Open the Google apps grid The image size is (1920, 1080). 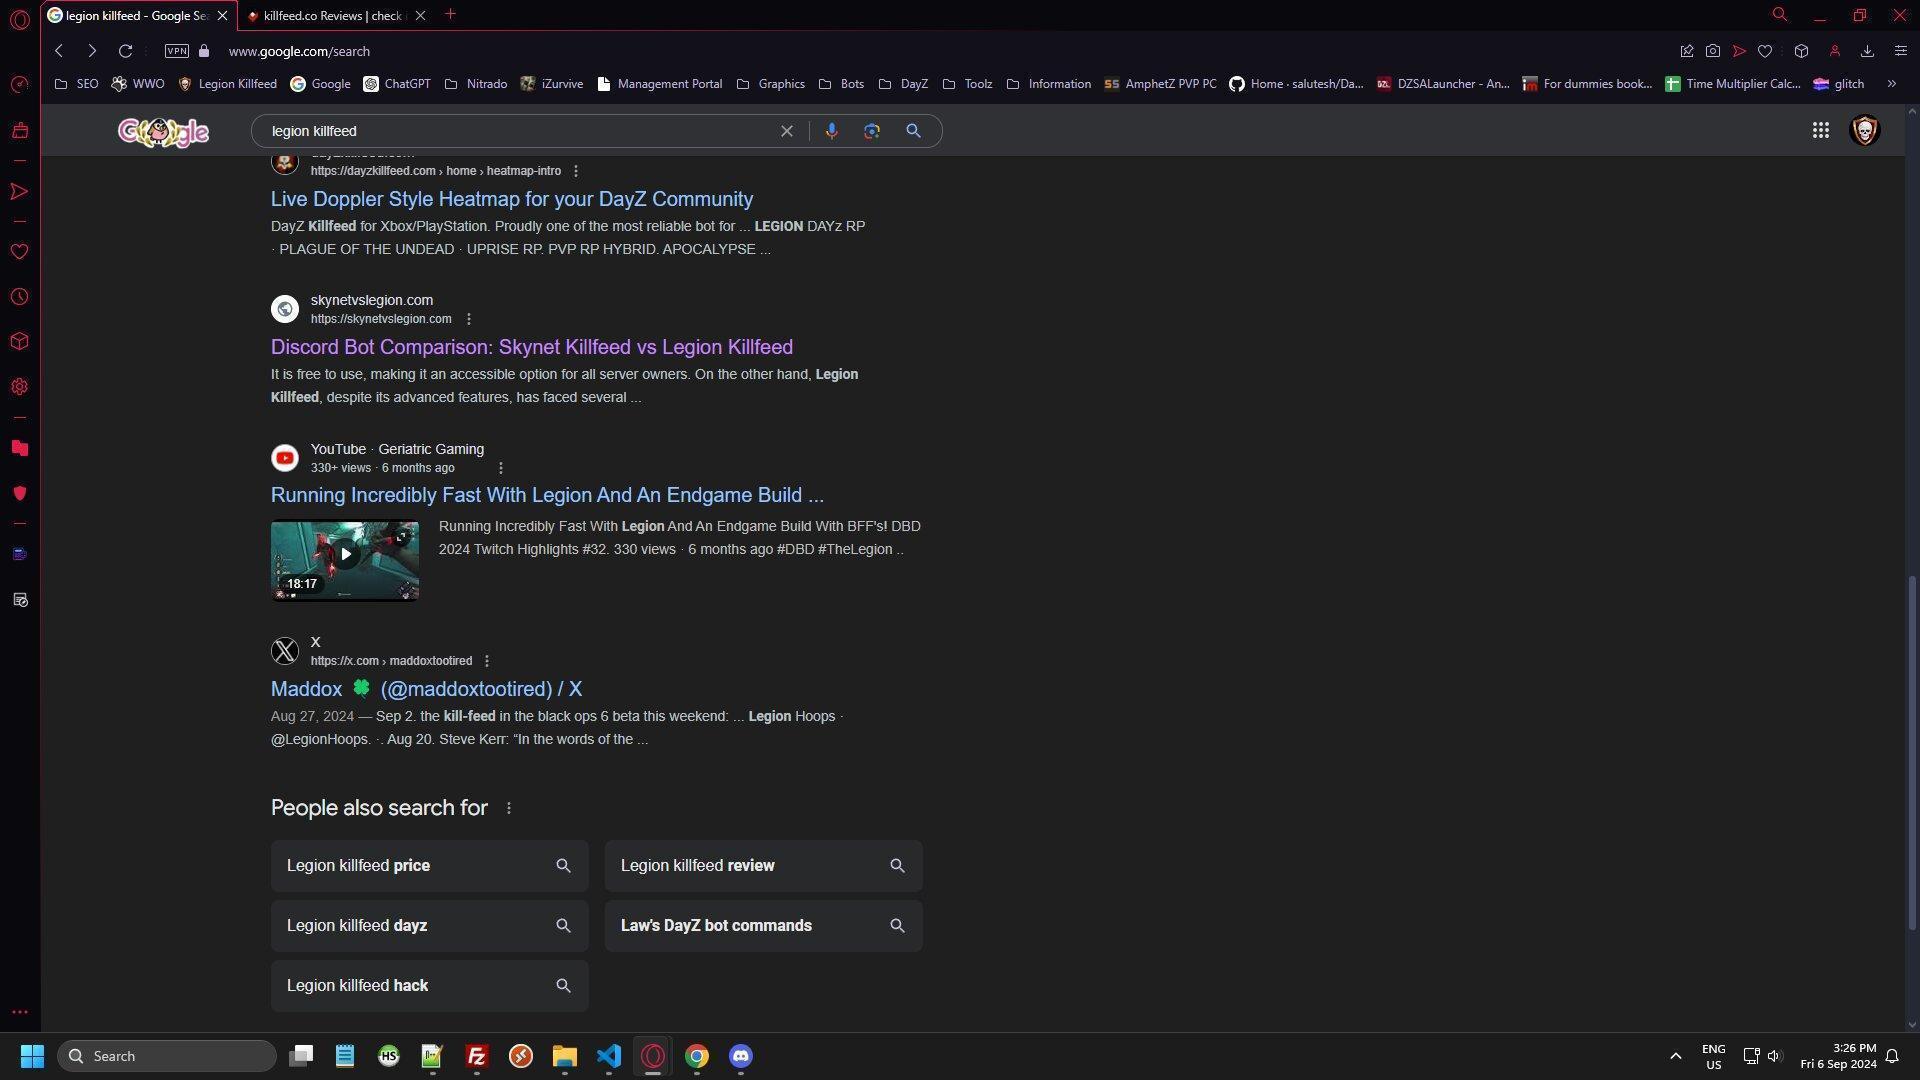tap(1821, 131)
